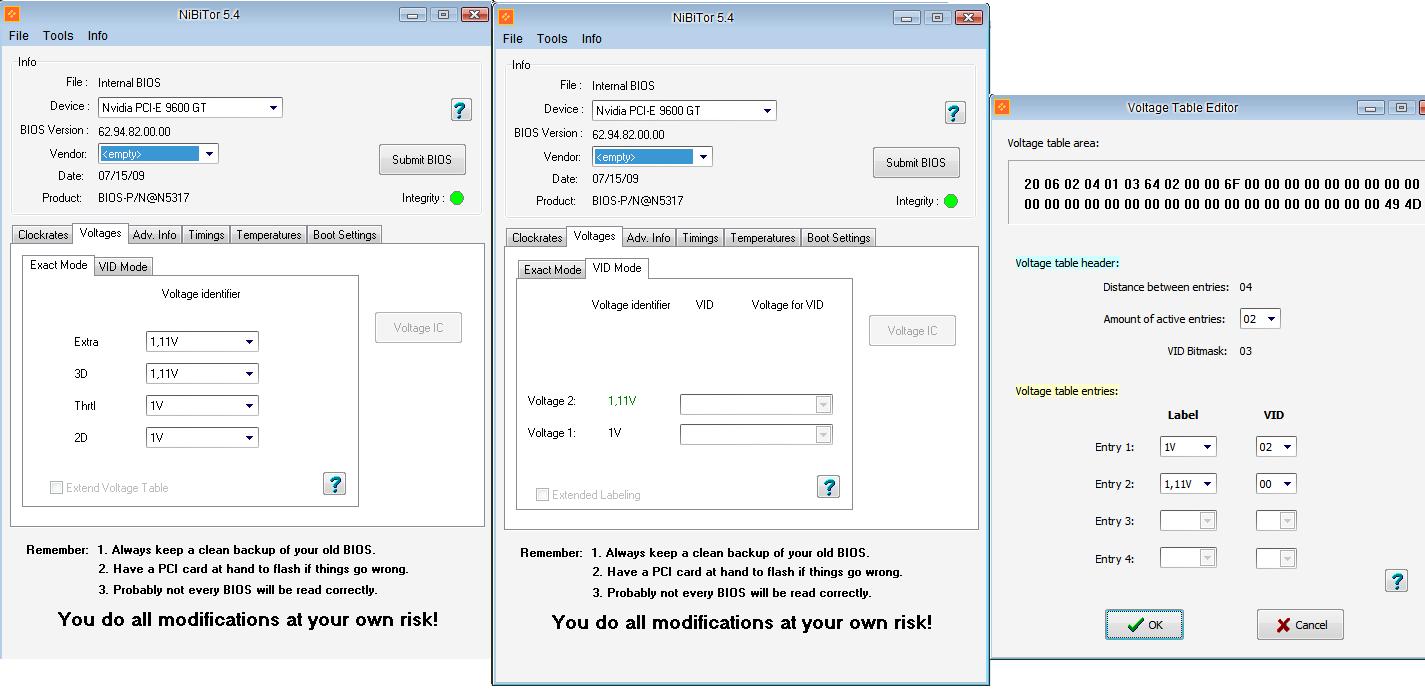The image size is (1425, 696).
Task: Click NiBiTor app icon in middle window title
Action: pos(506,17)
